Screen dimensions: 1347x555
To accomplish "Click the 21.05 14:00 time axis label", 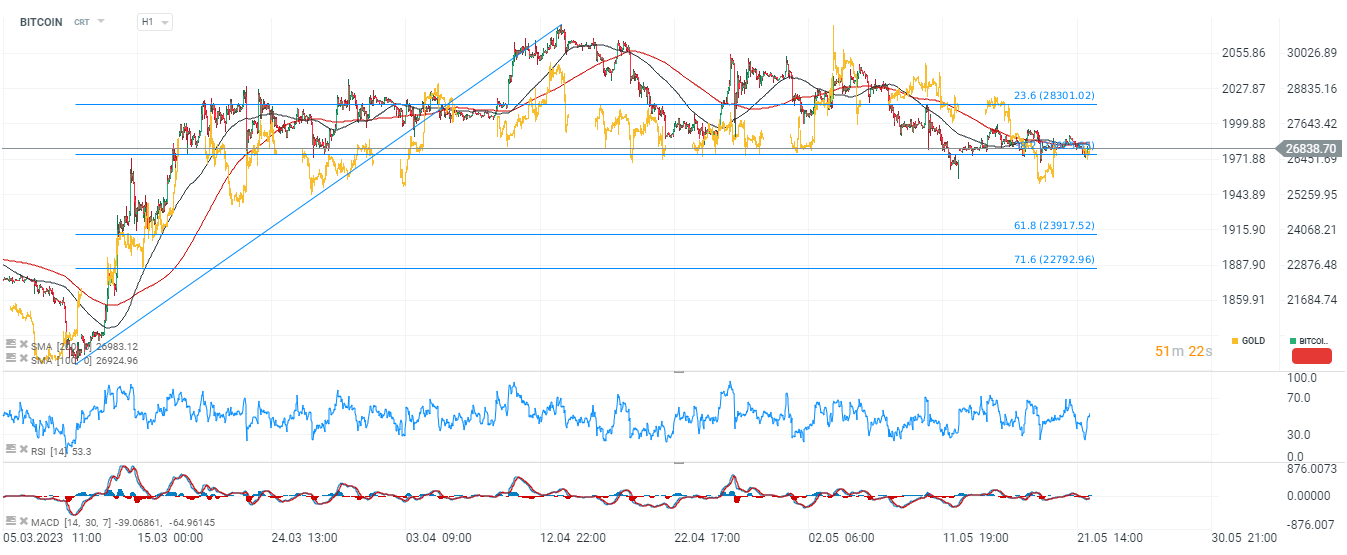I will pos(1112,538).
